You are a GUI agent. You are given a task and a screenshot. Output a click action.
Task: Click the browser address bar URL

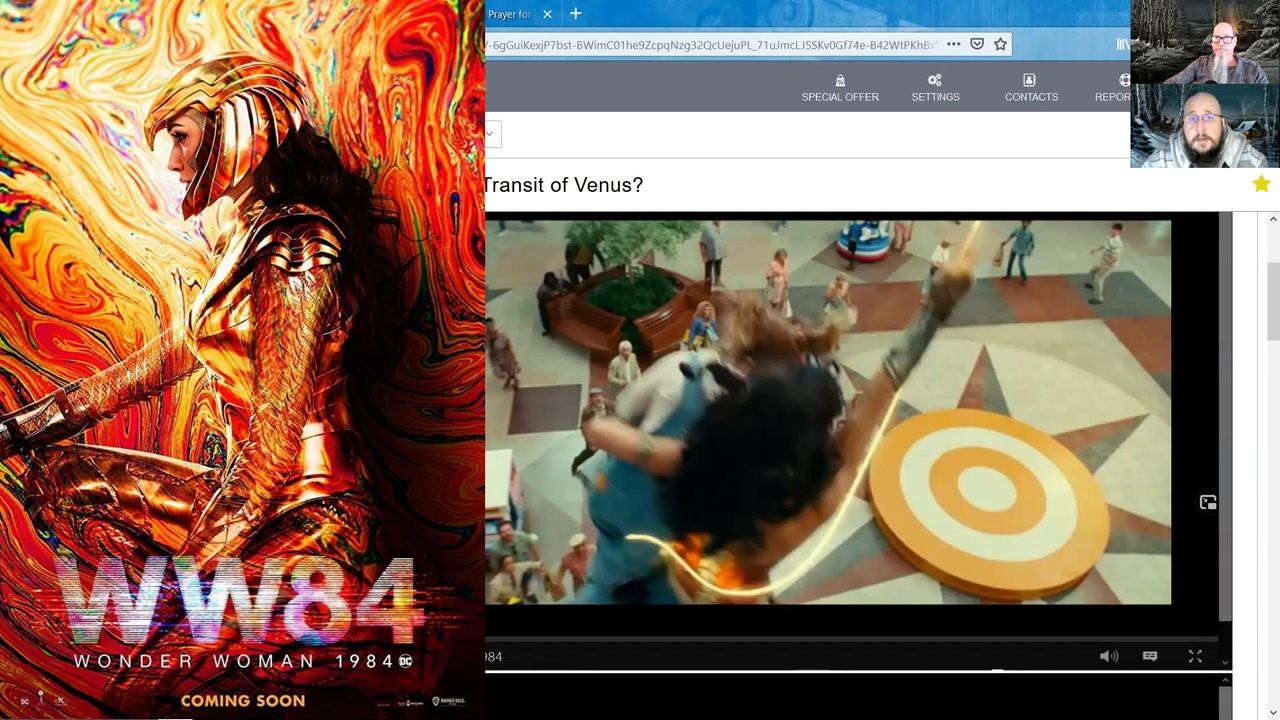(x=710, y=44)
